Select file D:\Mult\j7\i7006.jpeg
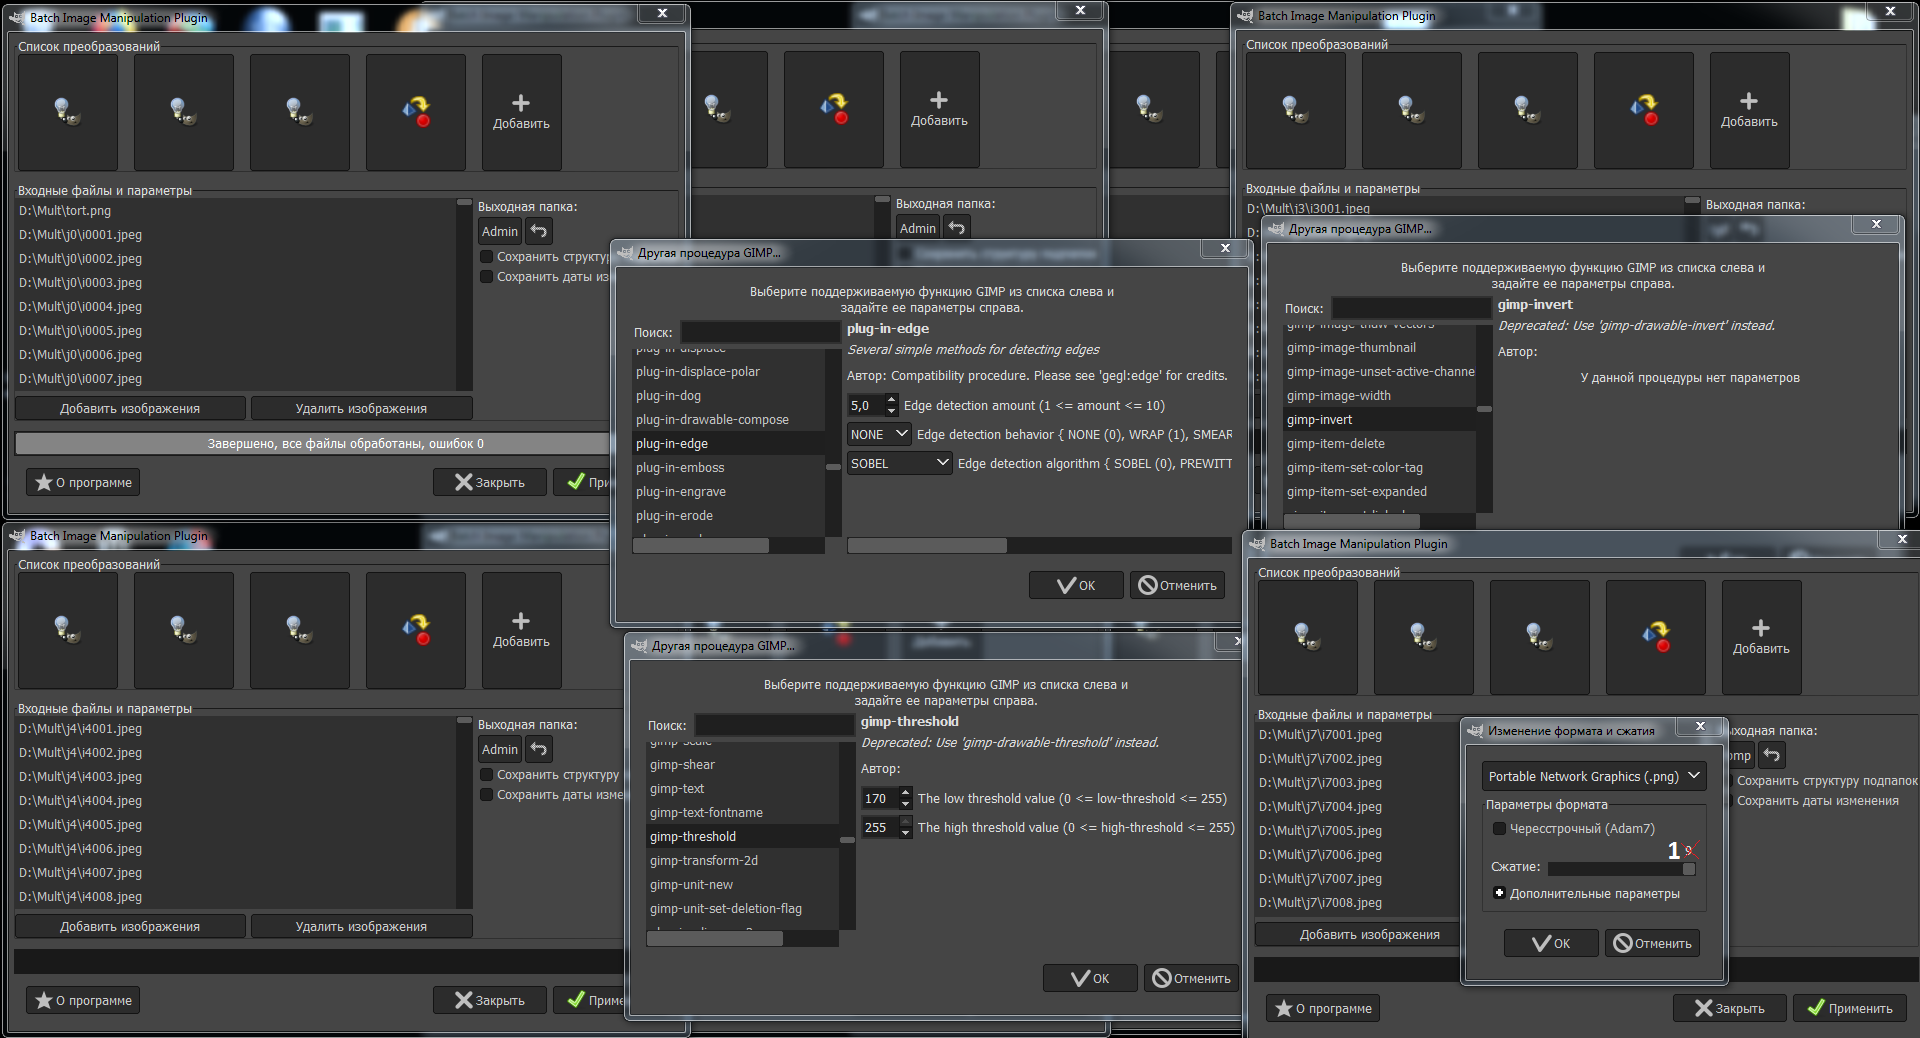 click(x=1357, y=855)
